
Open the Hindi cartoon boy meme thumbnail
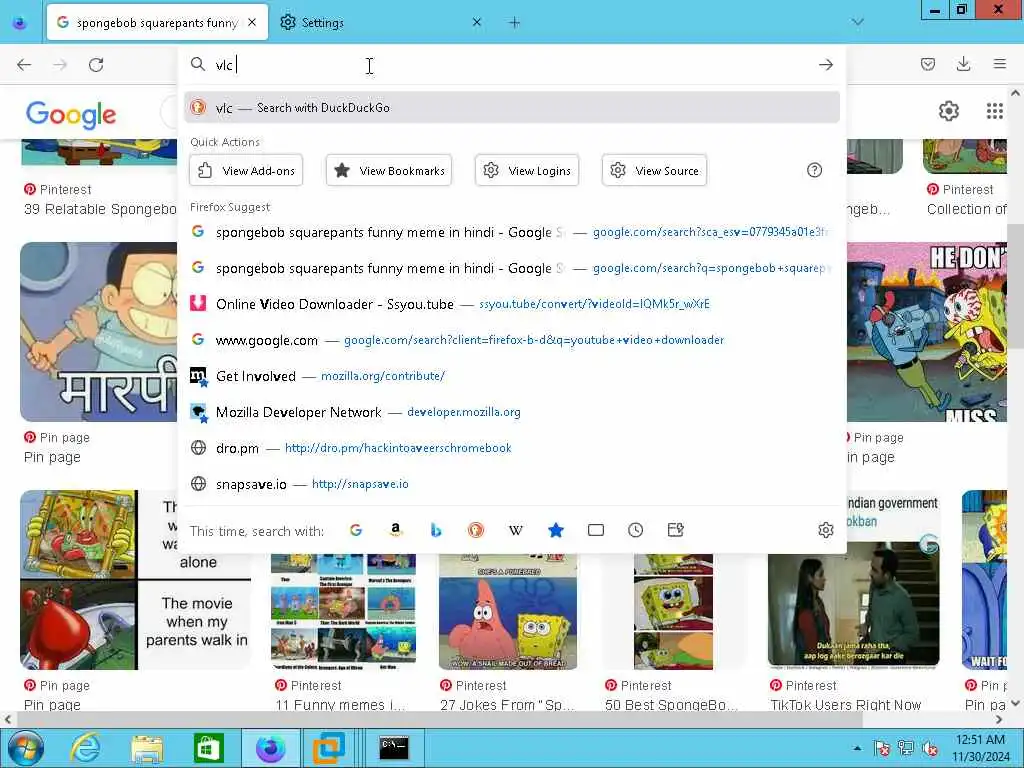99,332
